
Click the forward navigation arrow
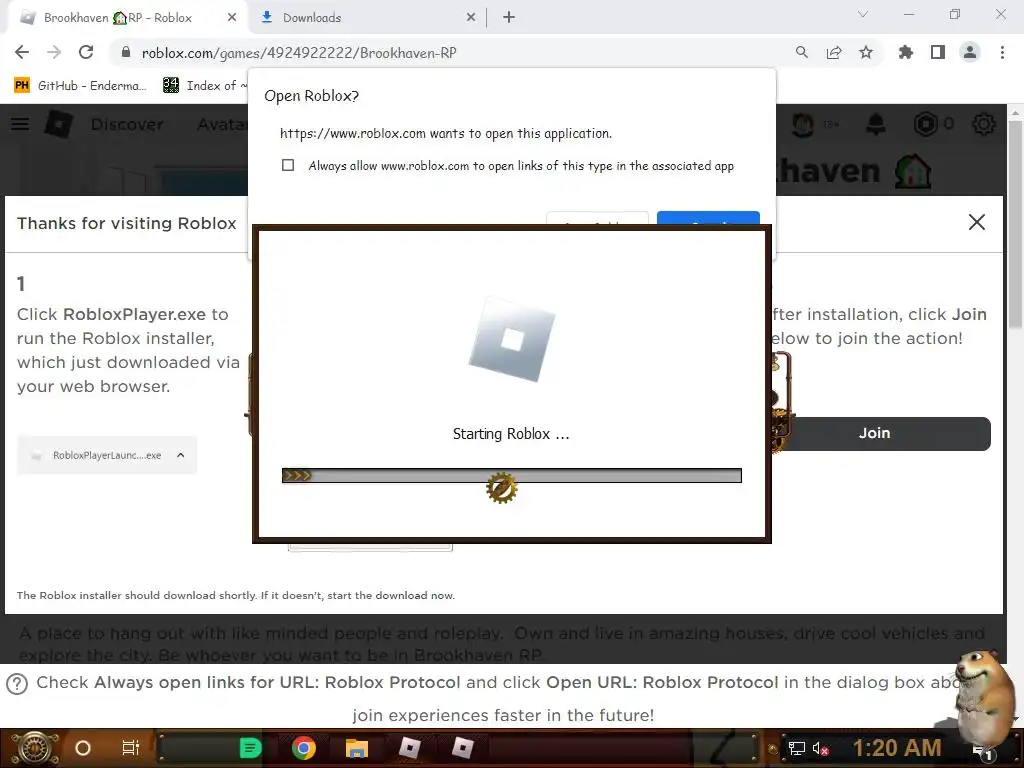(54, 52)
